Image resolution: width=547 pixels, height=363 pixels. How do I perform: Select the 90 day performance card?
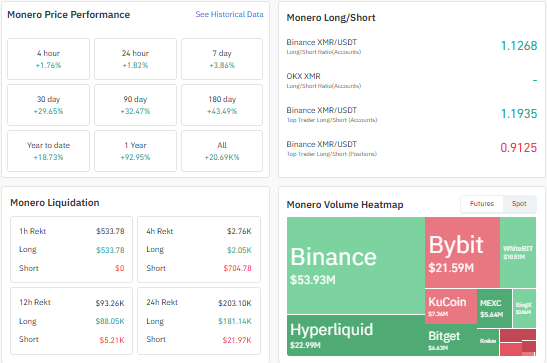point(135,105)
